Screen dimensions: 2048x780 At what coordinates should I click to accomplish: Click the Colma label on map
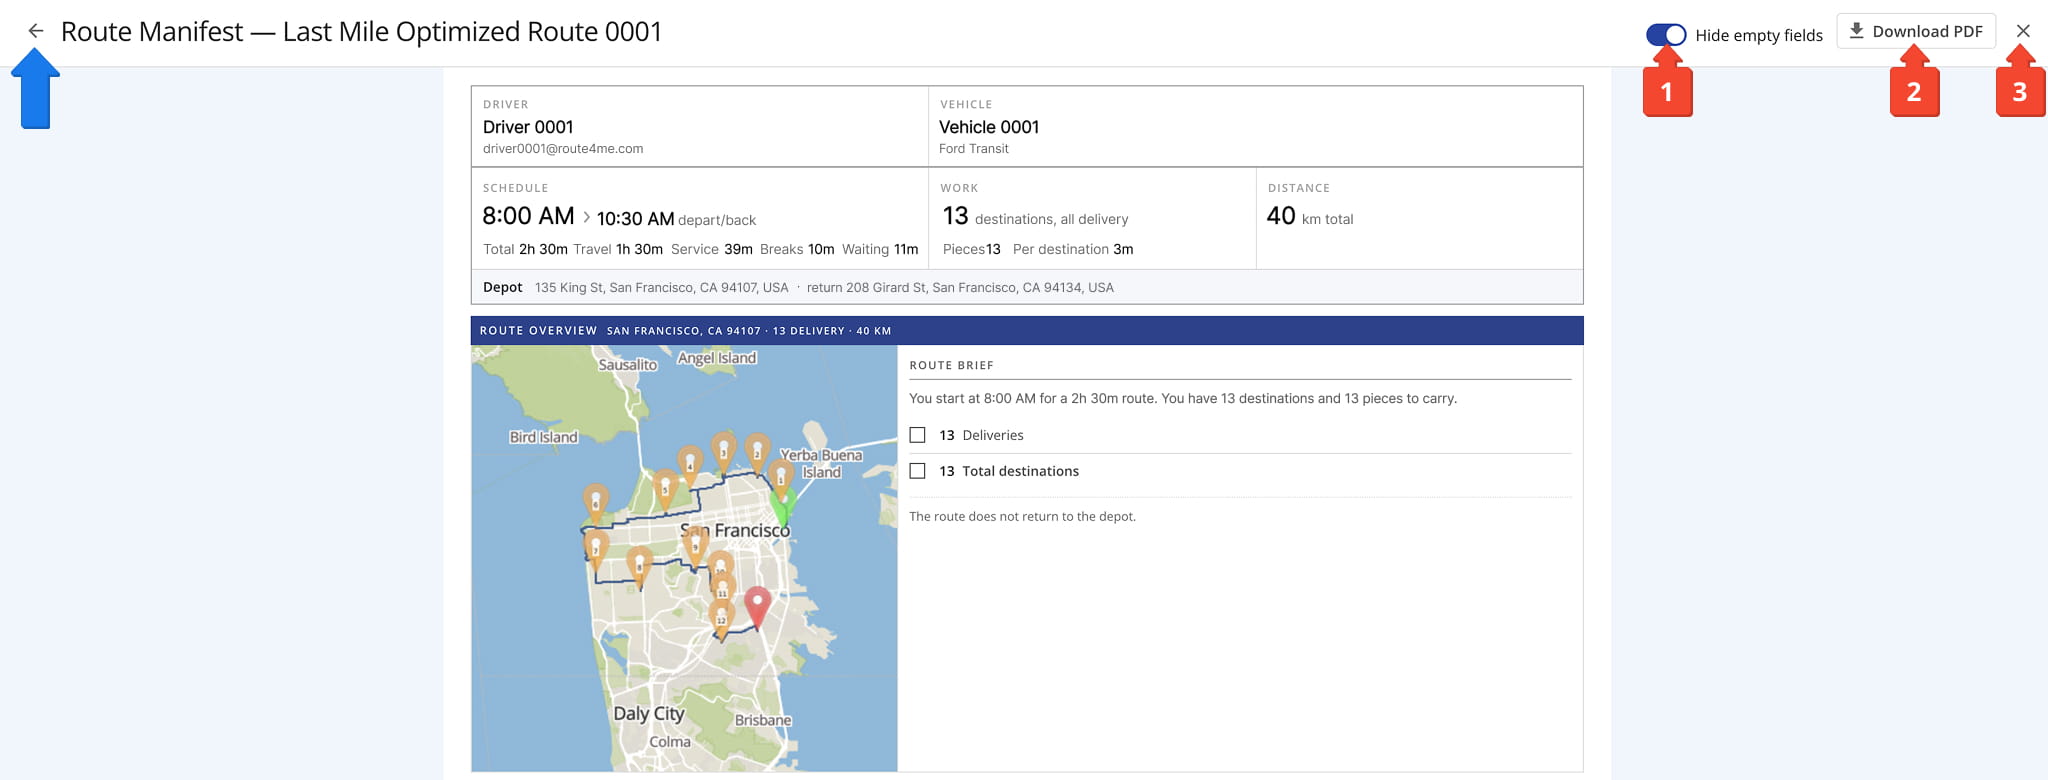coord(670,742)
